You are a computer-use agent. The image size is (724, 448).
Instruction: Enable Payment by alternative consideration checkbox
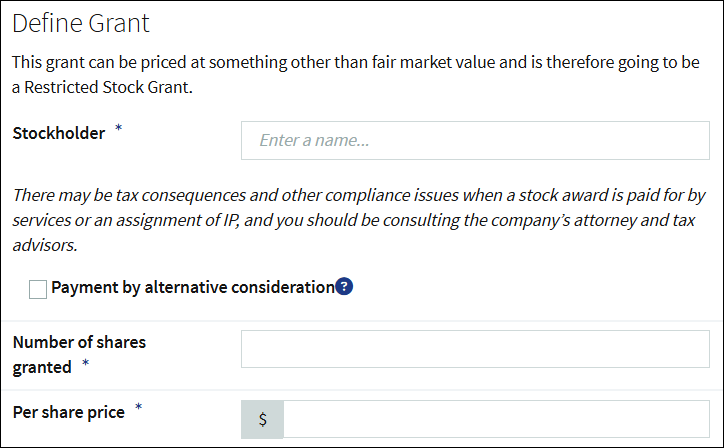tap(38, 290)
